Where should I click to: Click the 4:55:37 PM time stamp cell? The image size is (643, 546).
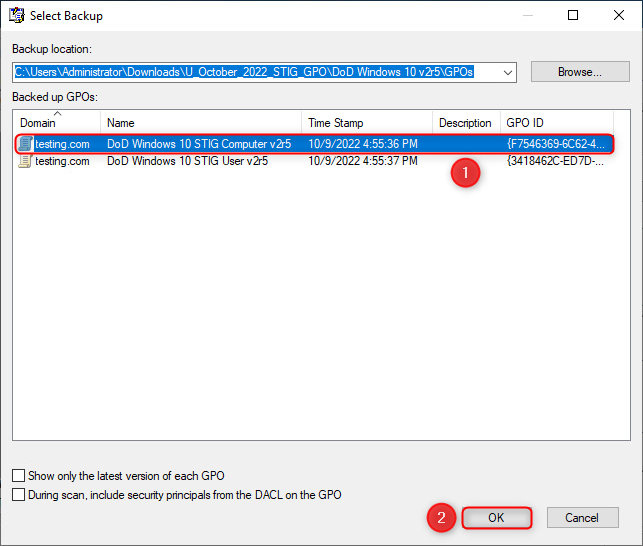[x=363, y=160]
